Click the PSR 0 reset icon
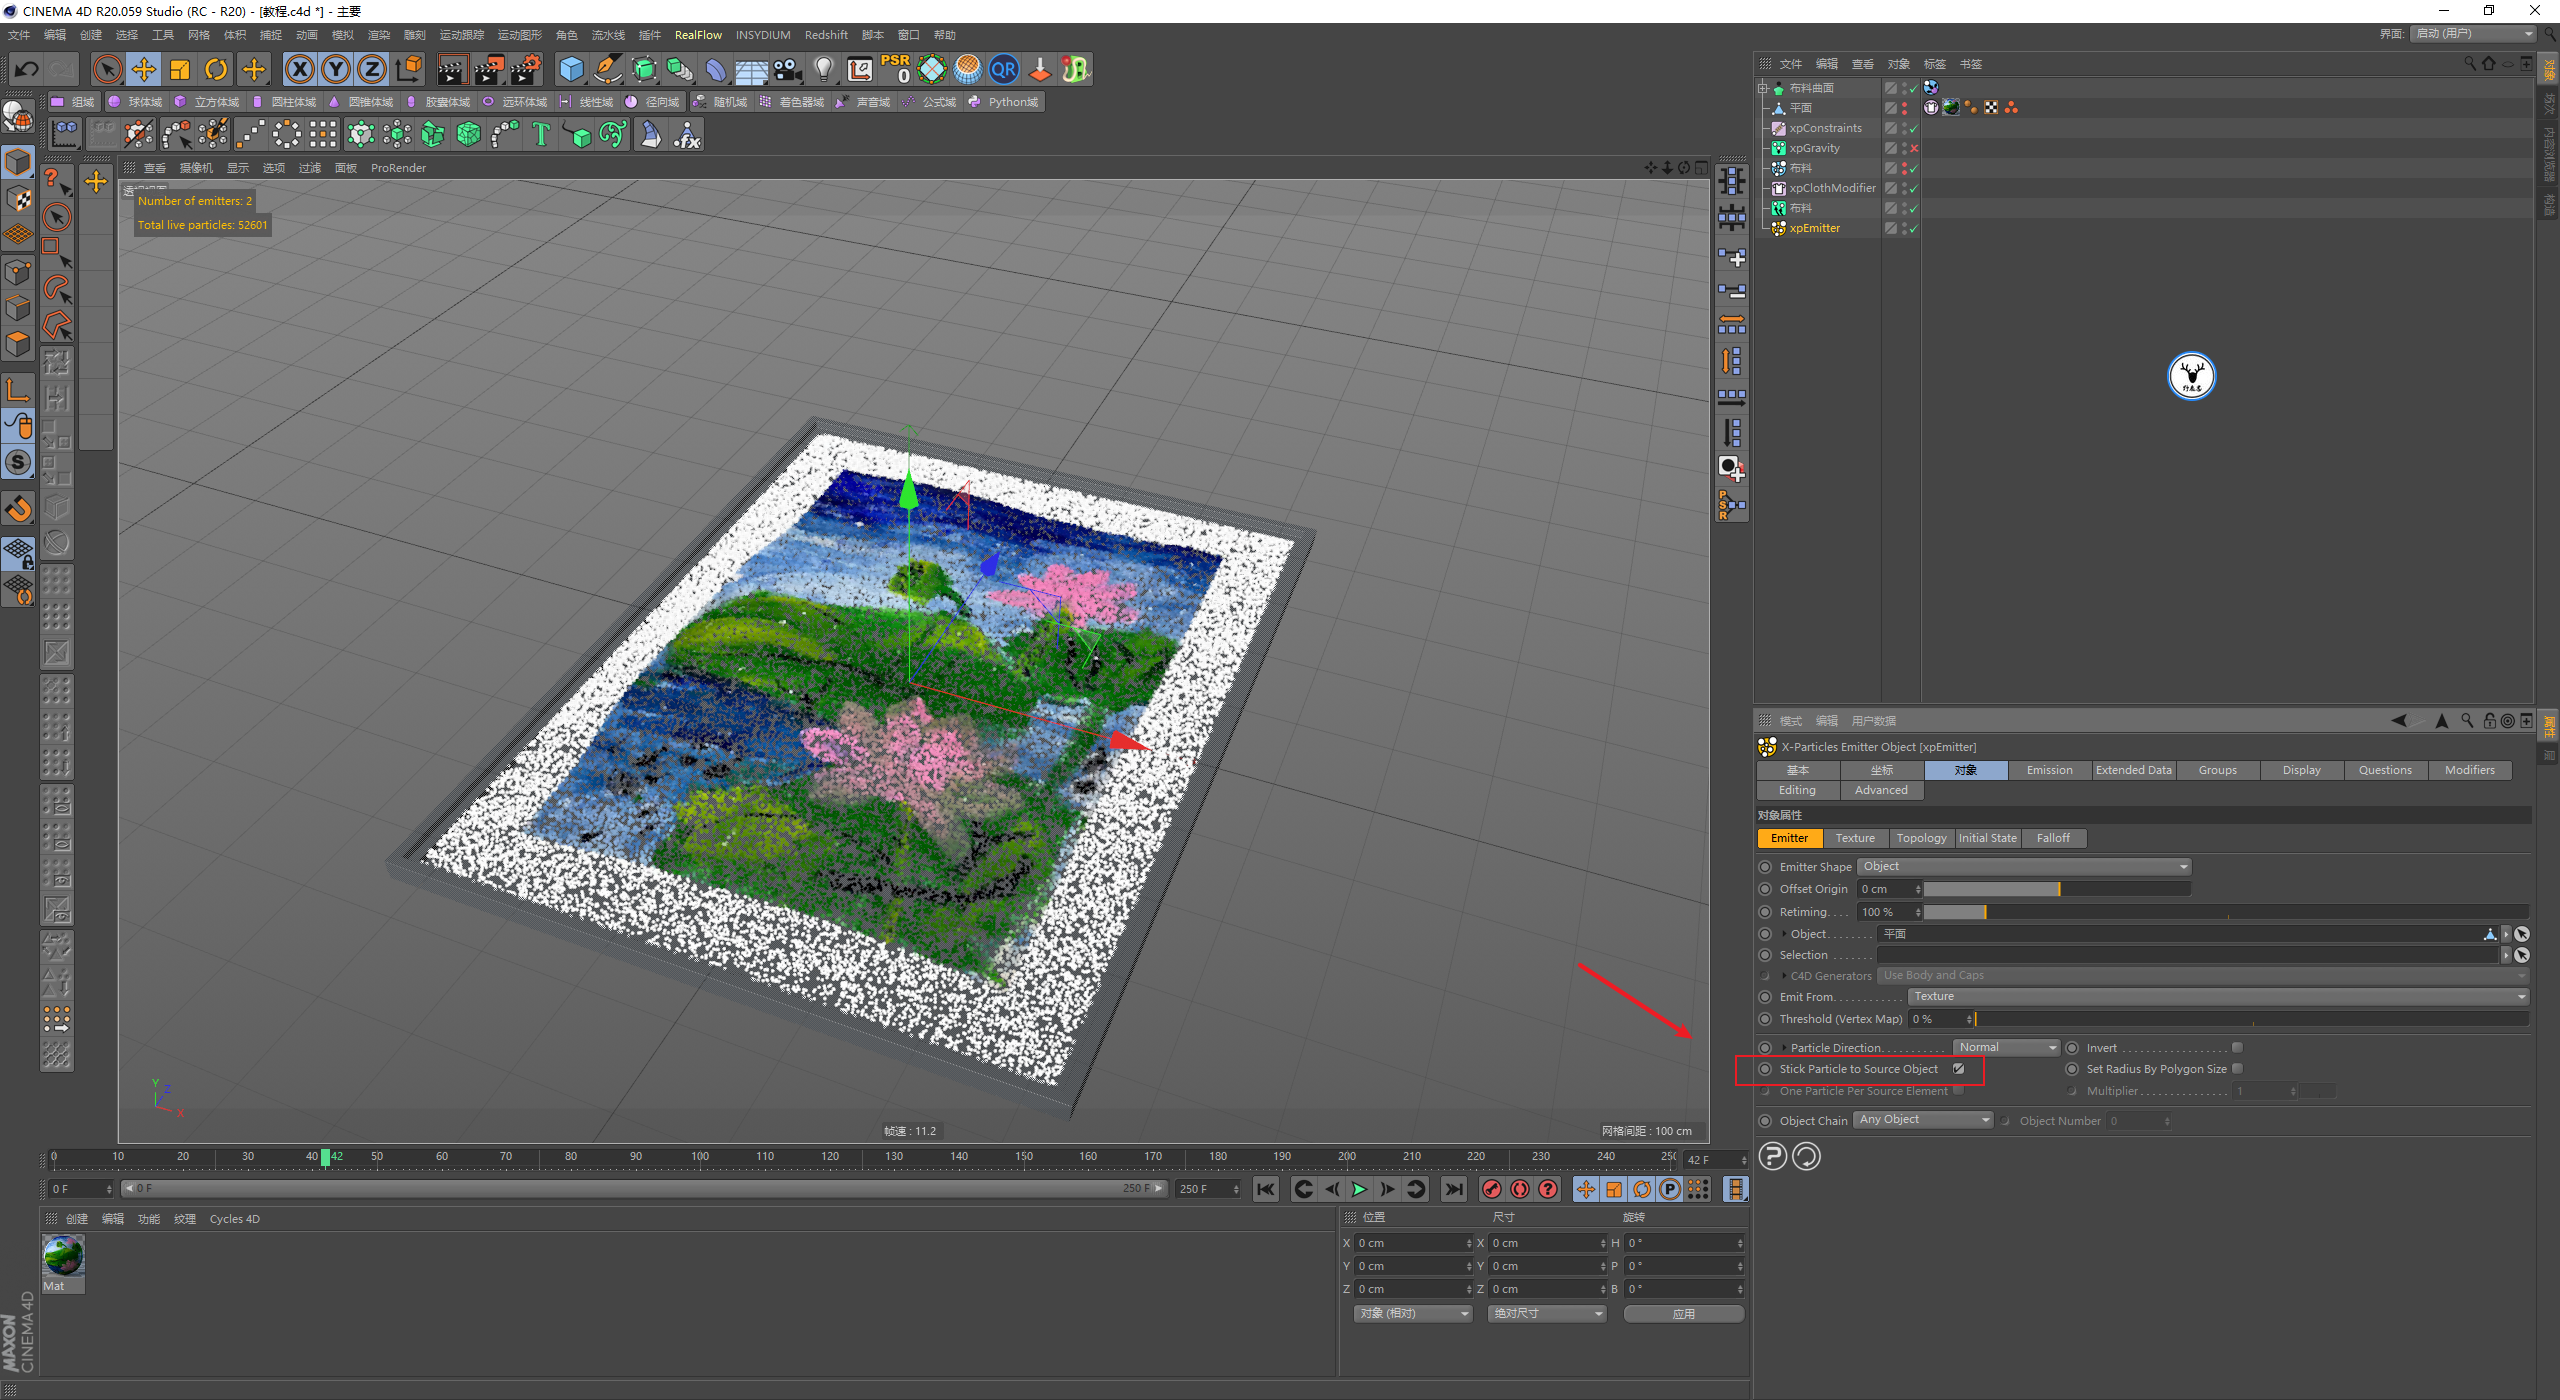The height and width of the screenshot is (1400, 2560). coord(896,69)
